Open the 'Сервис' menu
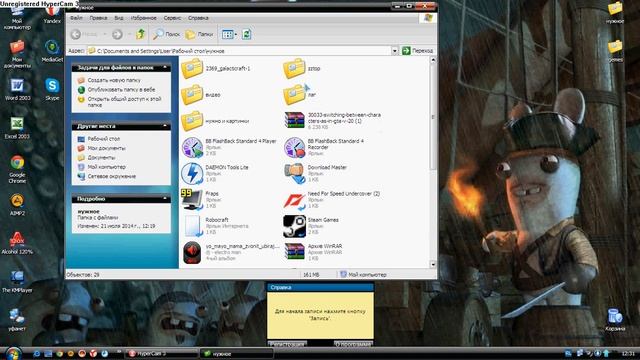Viewport: 640px width, 360px height. click(x=172, y=18)
